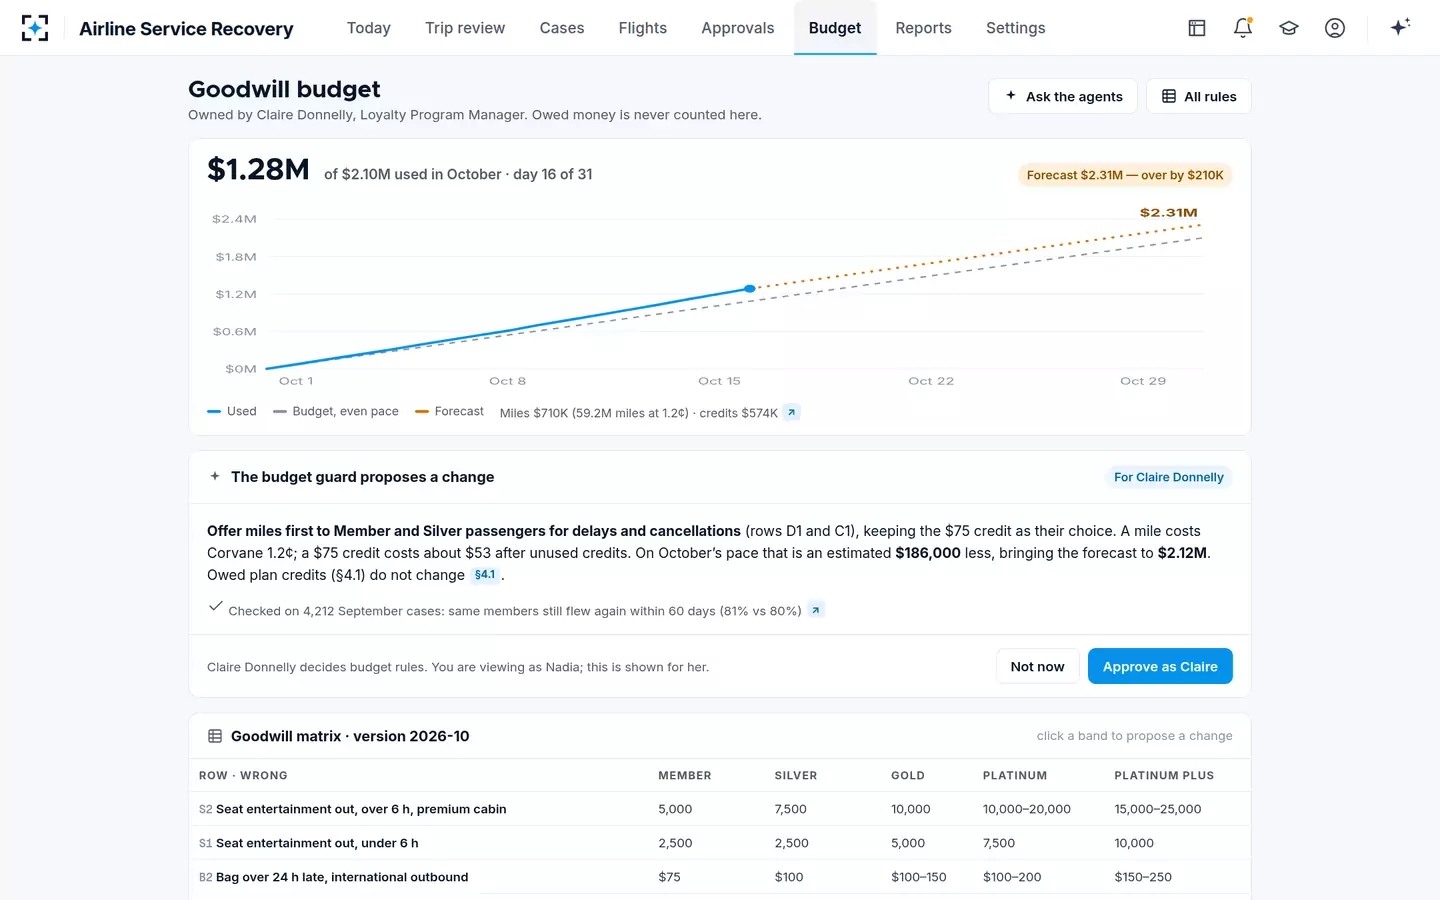Viewport: 1440px width, 900px height.
Task: Select the Approvals tab
Action: 738,28
